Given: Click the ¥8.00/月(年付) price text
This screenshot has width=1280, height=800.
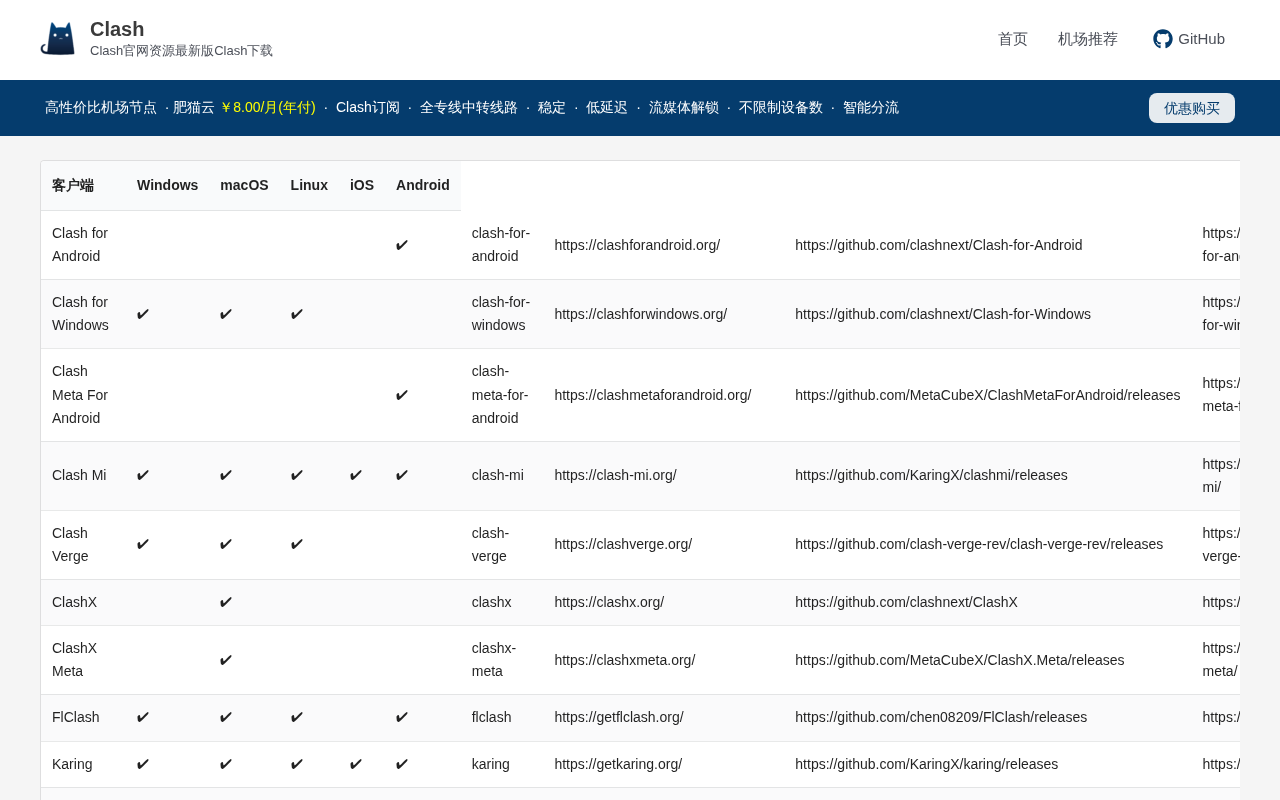Looking at the screenshot, I should tap(268, 108).
